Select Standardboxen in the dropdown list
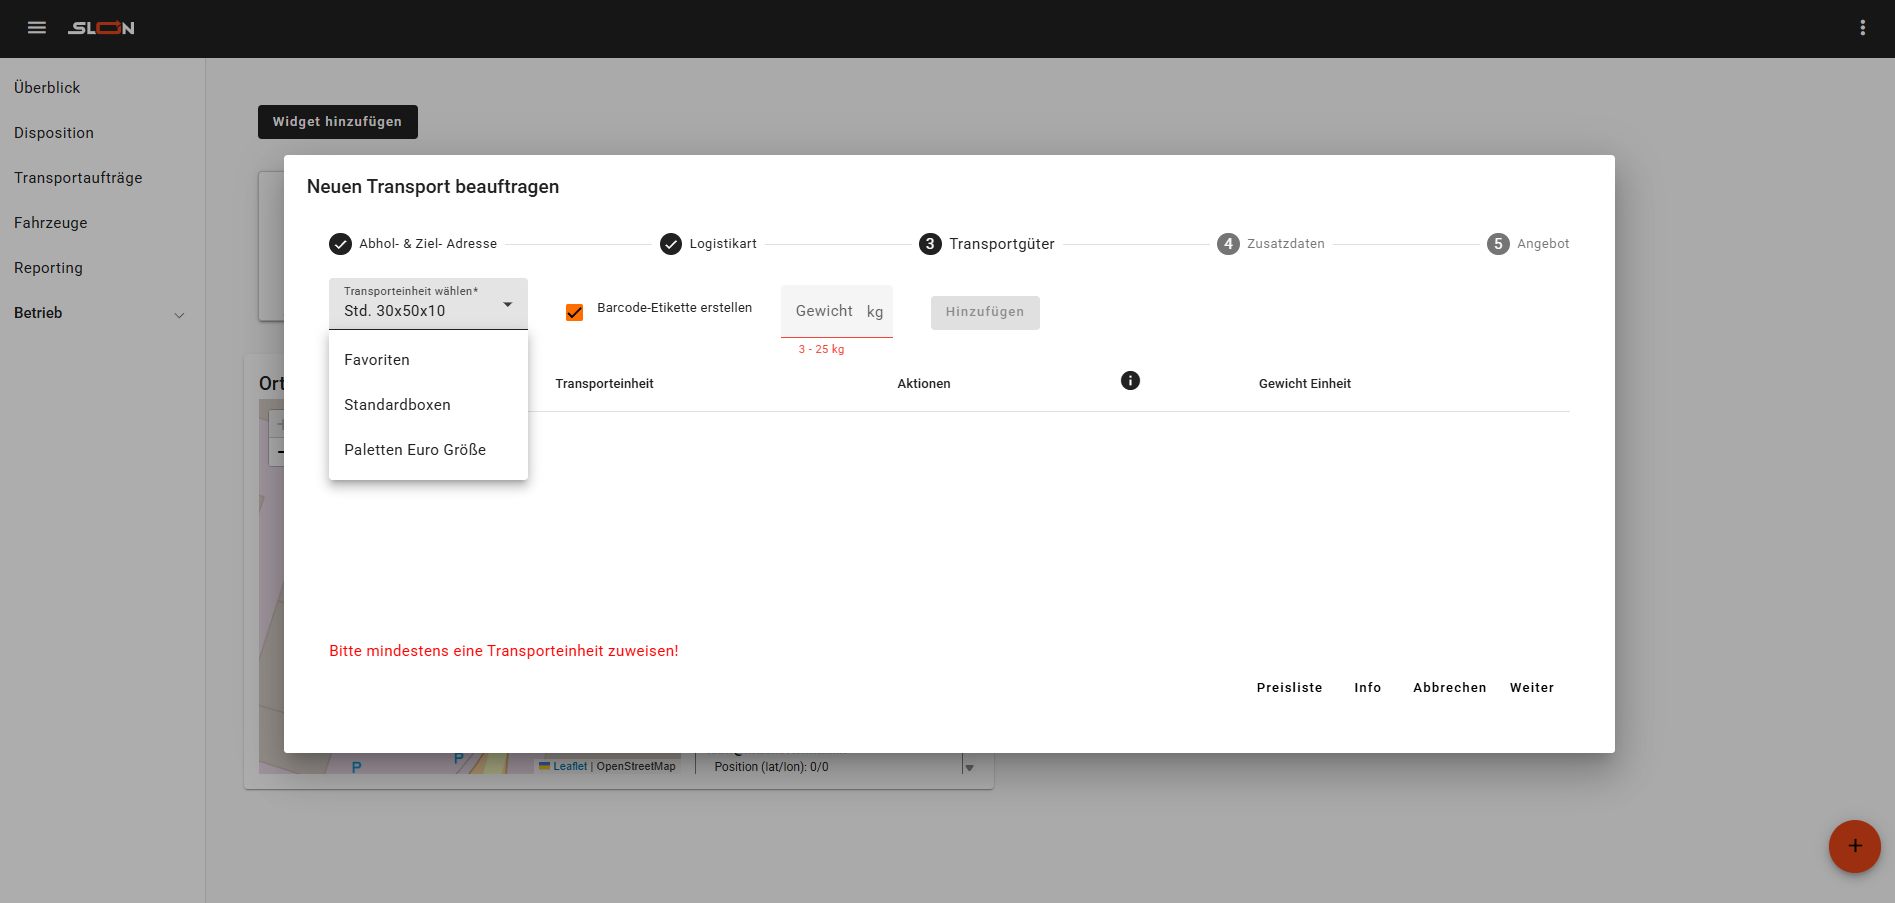The width and height of the screenshot is (1895, 903). pyautogui.click(x=397, y=405)
